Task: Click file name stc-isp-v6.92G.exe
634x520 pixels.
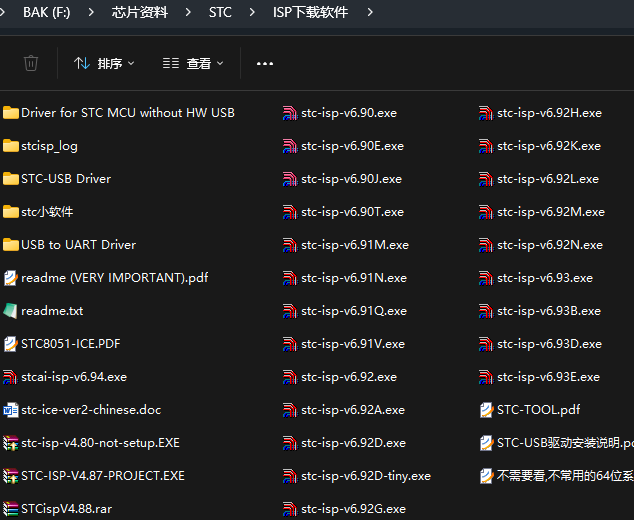Action: [x=353, y=509]
